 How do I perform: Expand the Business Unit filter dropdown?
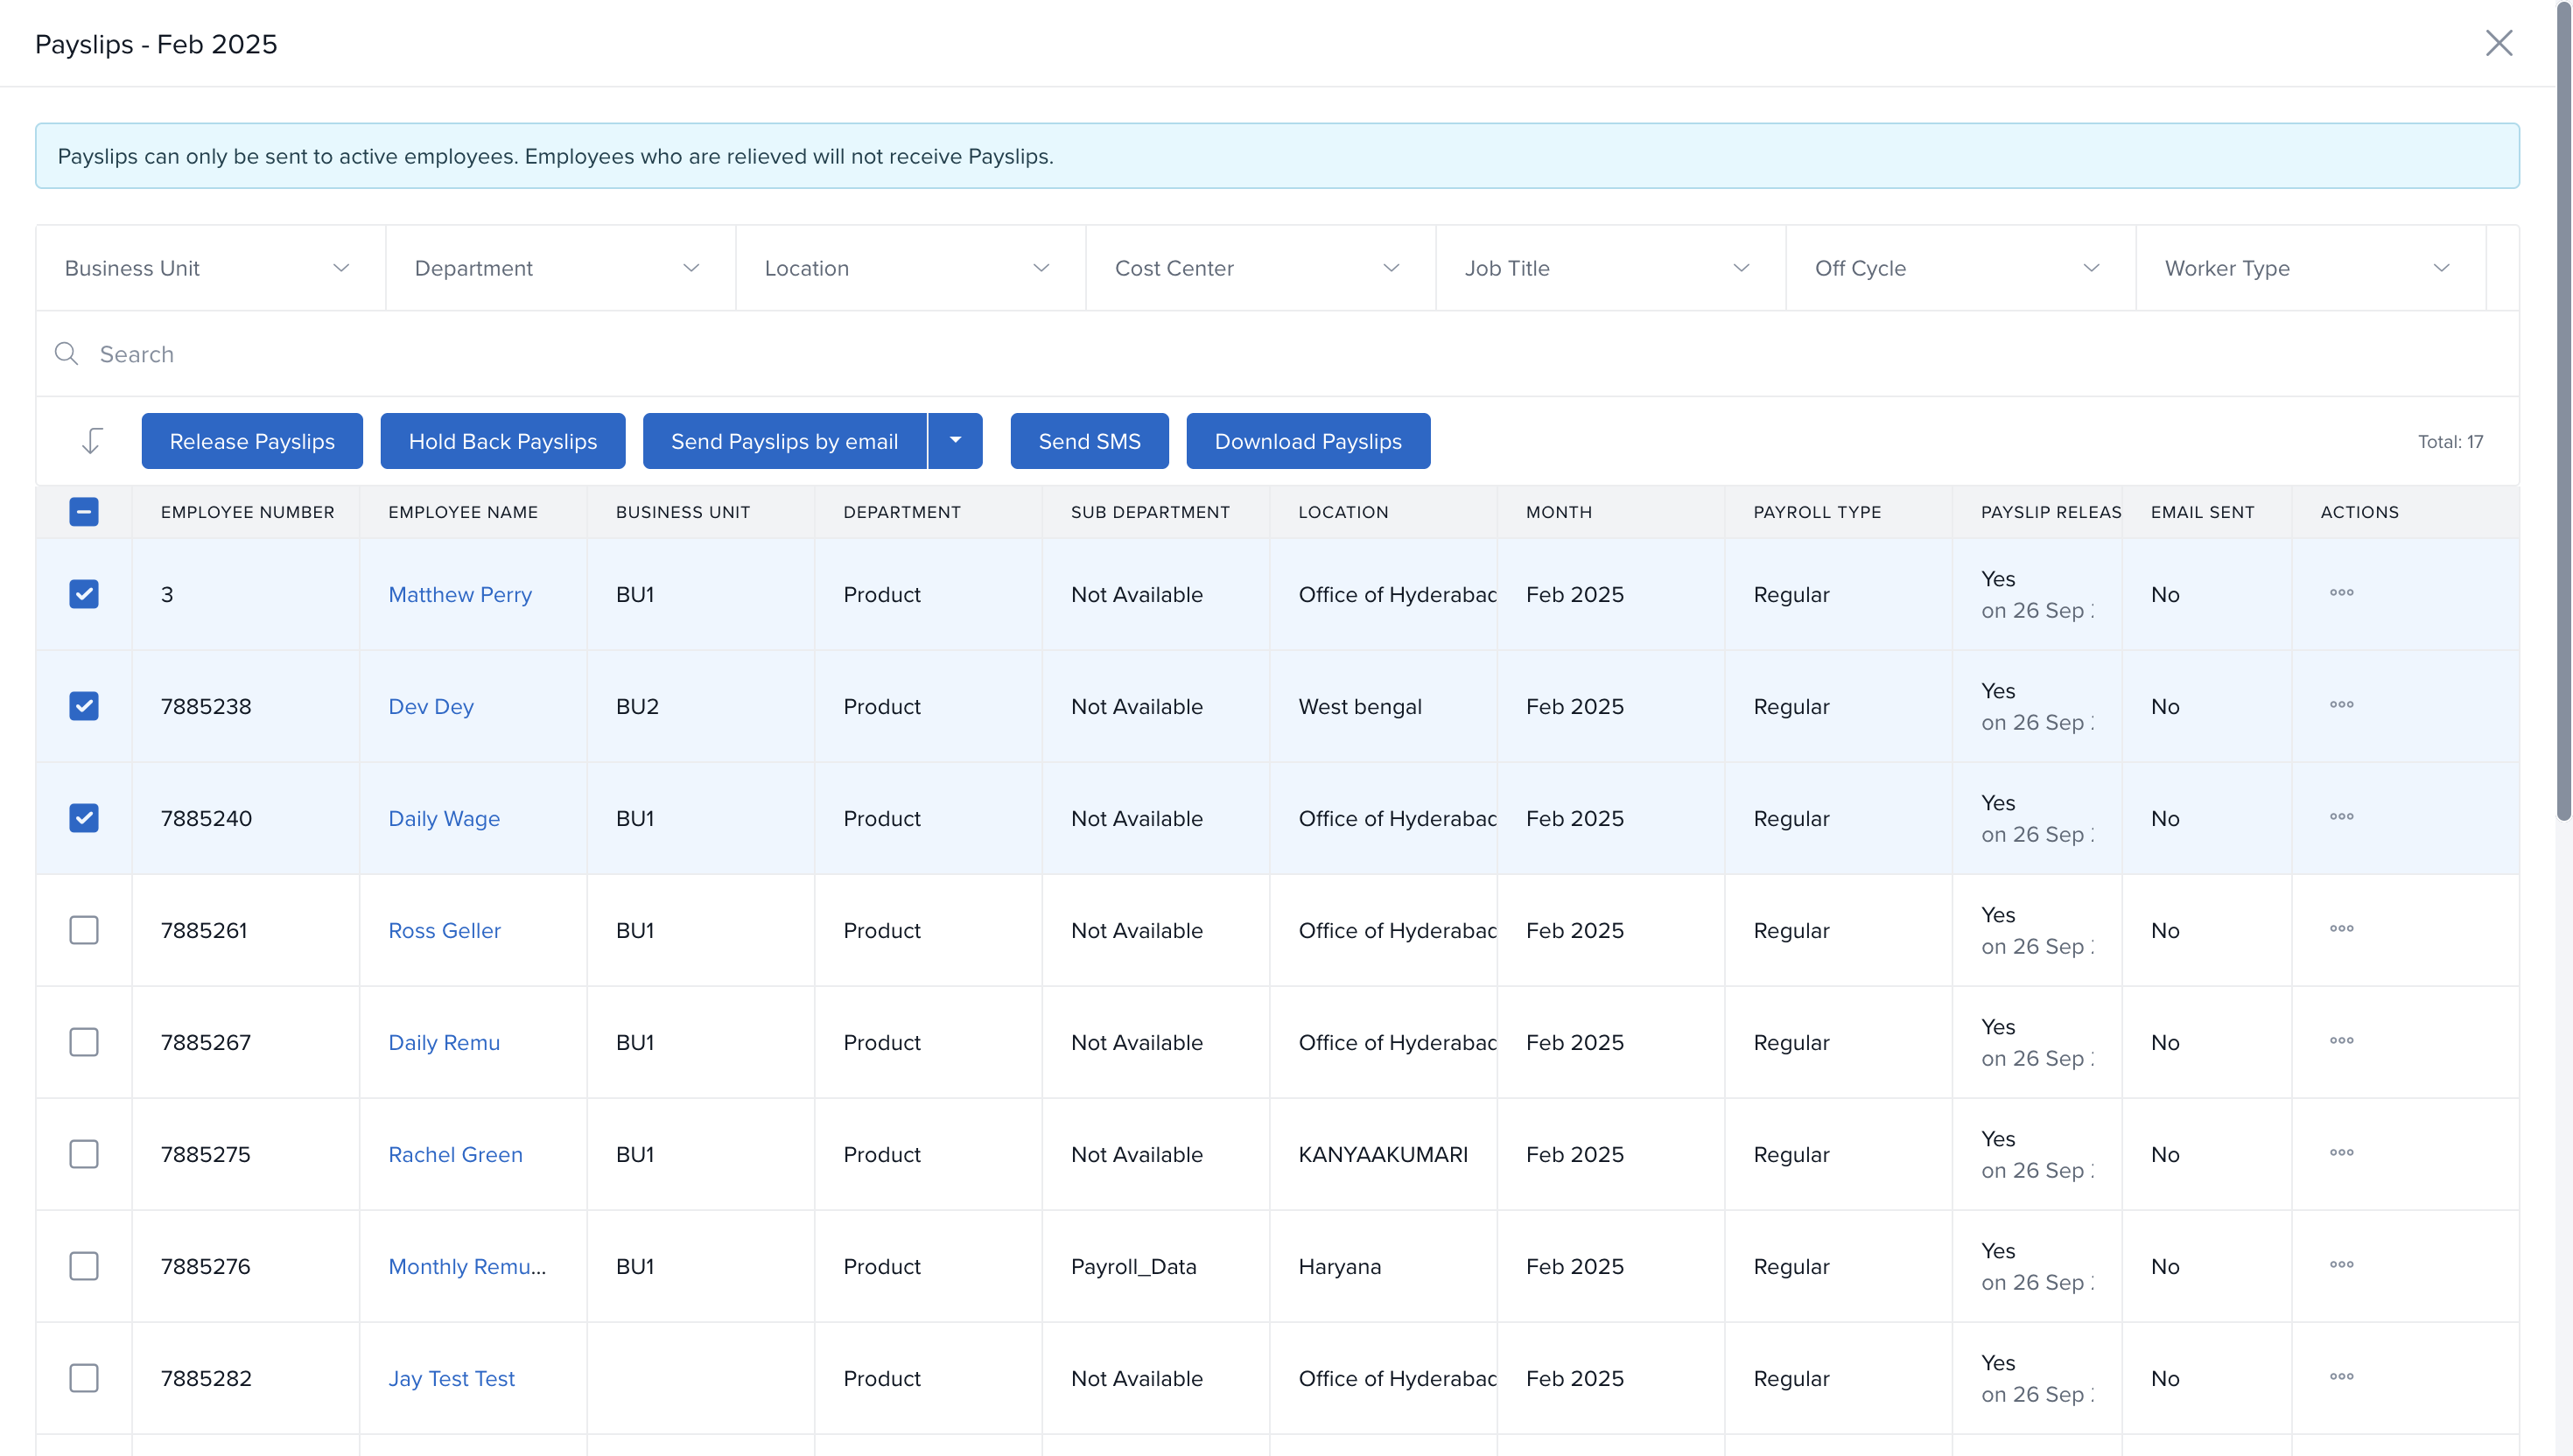tap(210, 268)
